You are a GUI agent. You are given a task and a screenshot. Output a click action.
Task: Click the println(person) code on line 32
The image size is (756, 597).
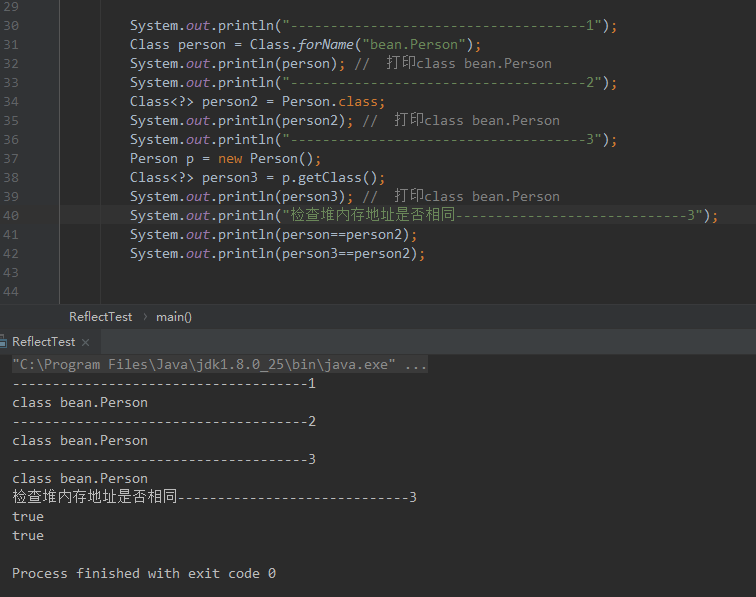tap(237, 64)
